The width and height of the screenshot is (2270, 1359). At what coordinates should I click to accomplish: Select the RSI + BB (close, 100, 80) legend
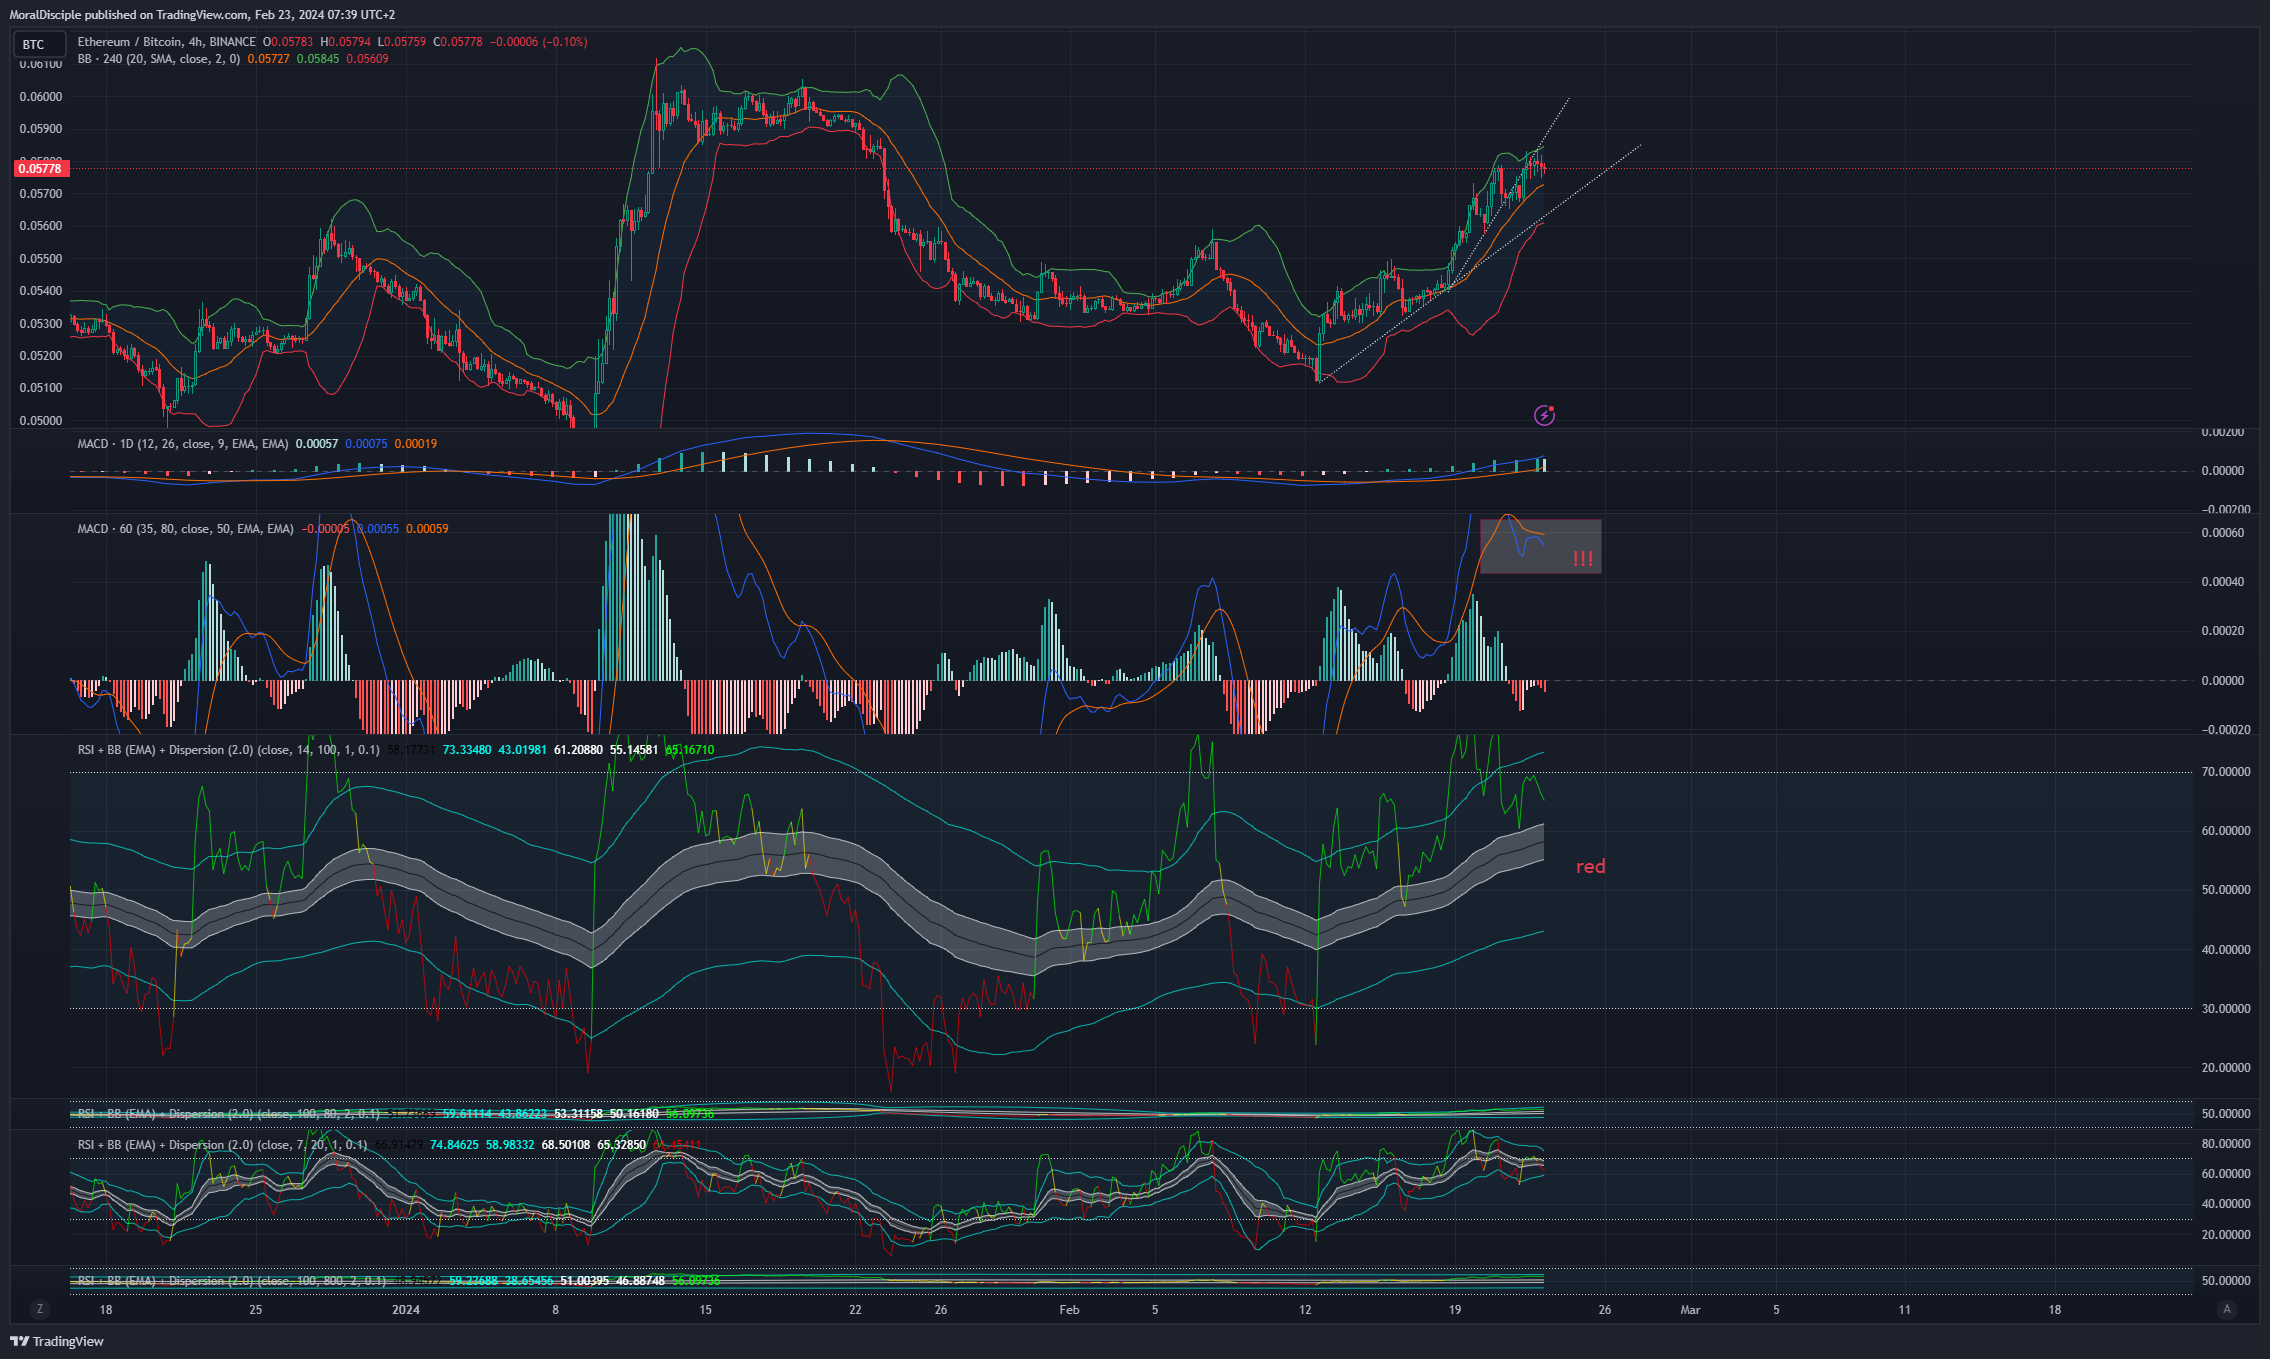point(228,1114)
